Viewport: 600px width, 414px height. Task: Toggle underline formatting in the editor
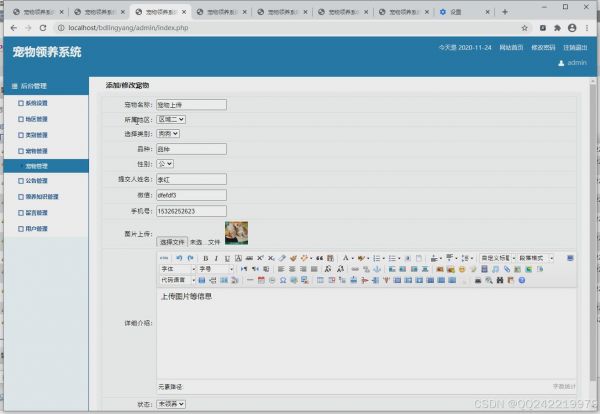coord(227,258)
